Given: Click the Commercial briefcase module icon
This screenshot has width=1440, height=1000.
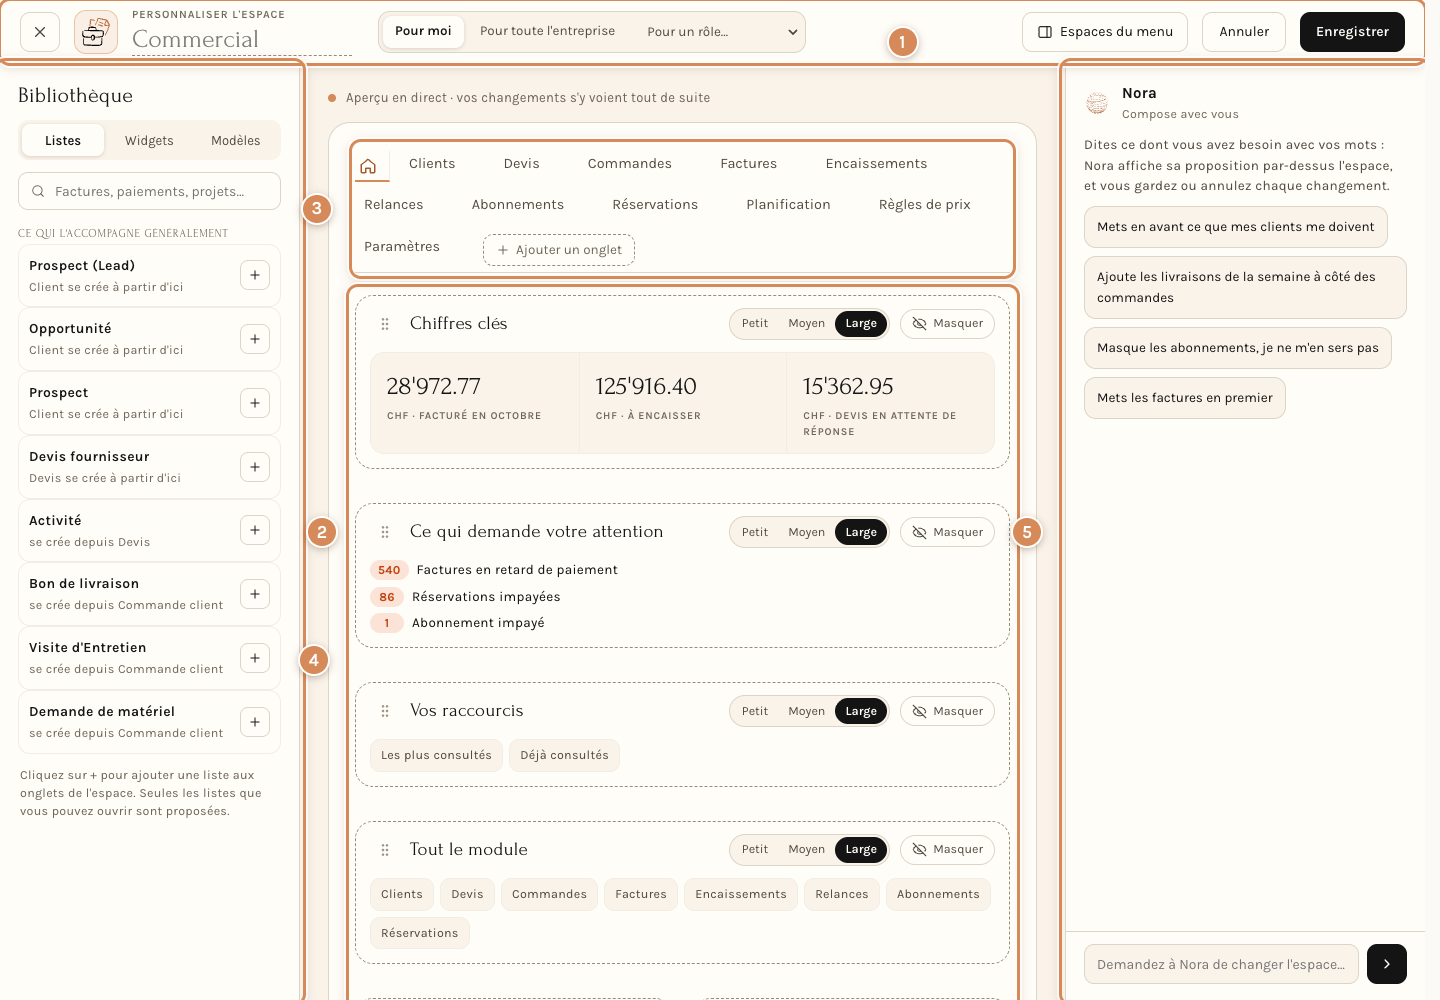Looking at the screenshot, I should coord(96,32).
